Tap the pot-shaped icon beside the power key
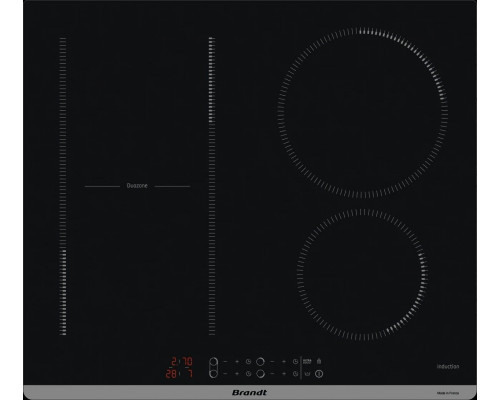Screen dimensions: 500x400 coord(307,374)
